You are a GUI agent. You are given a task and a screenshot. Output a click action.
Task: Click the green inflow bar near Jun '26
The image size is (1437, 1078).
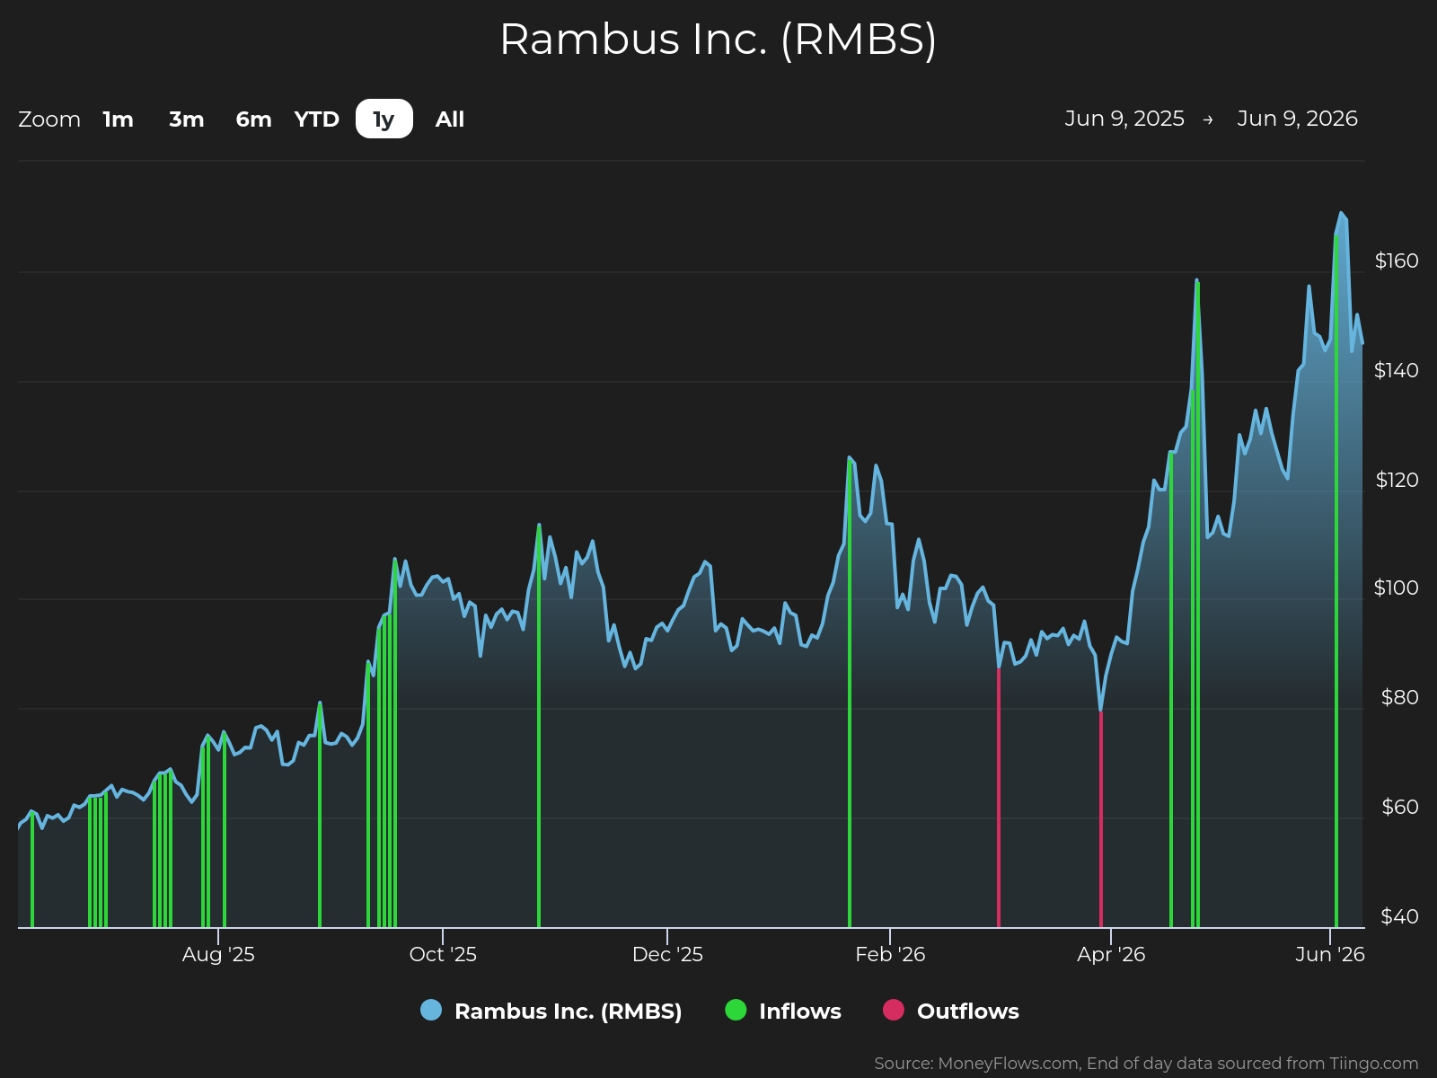click(x=1336, y=581)
